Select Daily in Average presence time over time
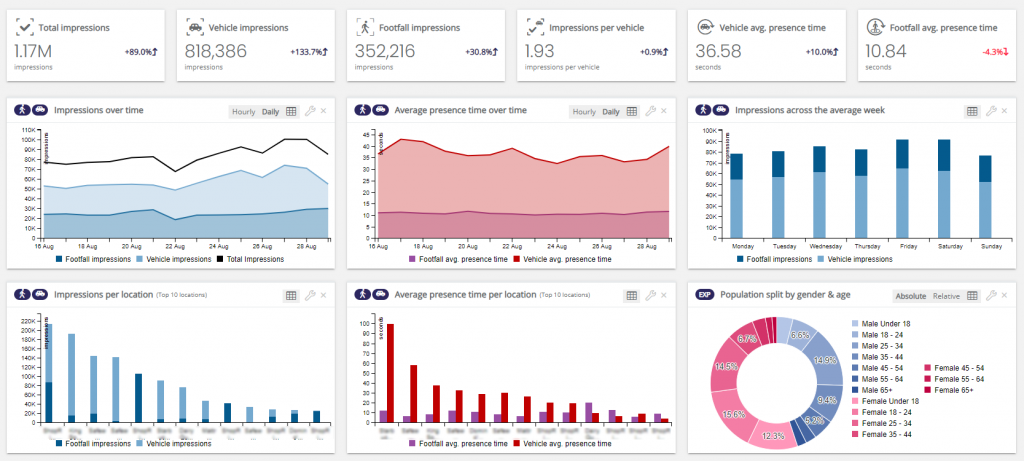1024x461 pixels. [611, 111]
